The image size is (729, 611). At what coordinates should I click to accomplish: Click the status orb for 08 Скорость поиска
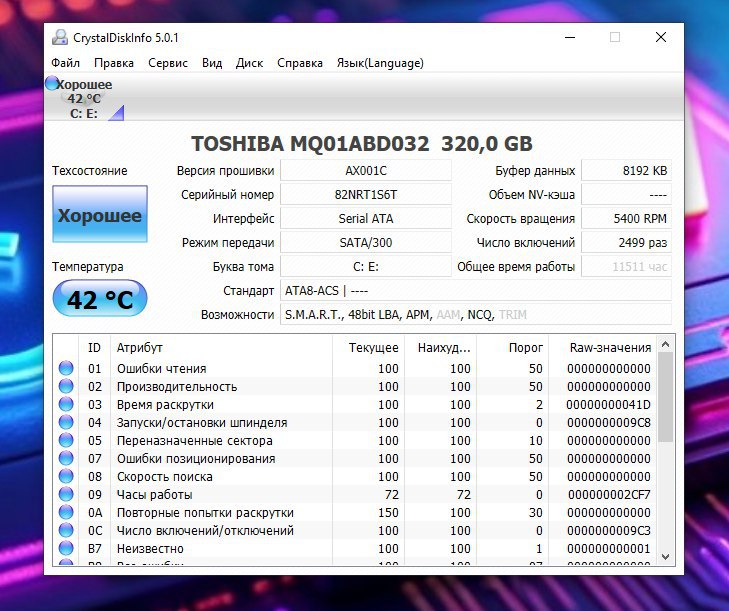[x=66, y=476]
